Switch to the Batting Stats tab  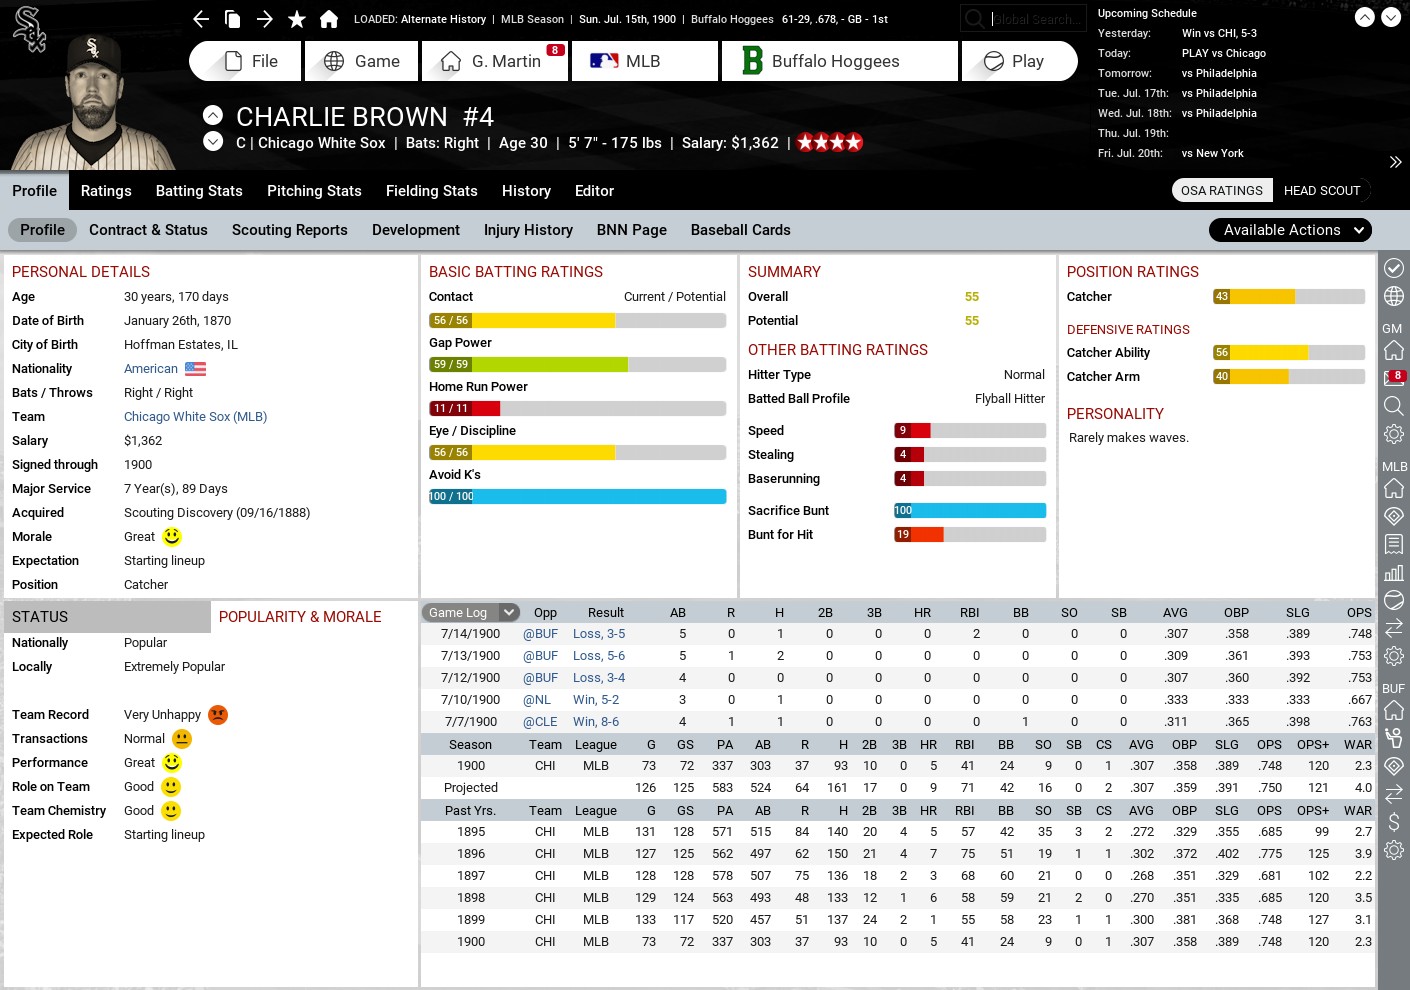(199, 191)
